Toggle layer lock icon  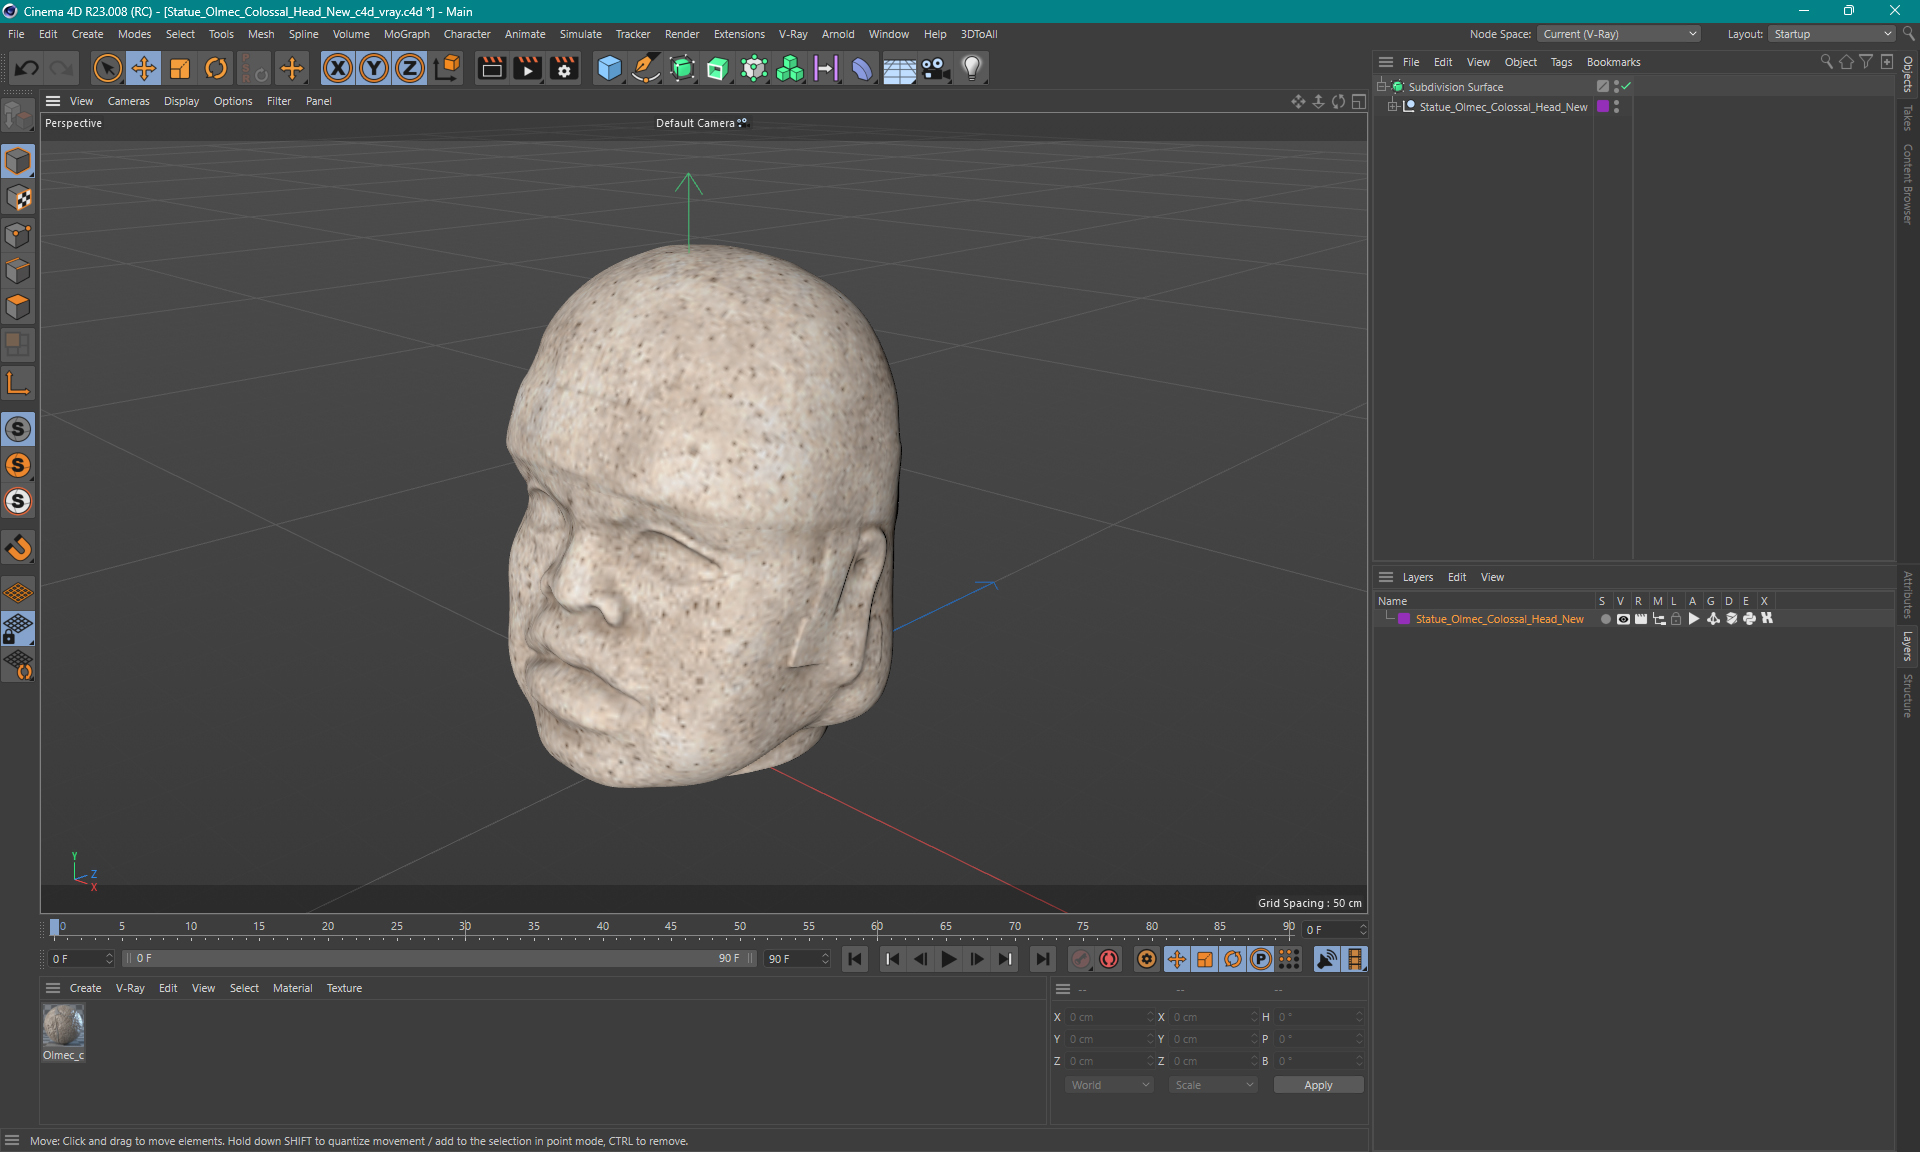[1676, 619]
